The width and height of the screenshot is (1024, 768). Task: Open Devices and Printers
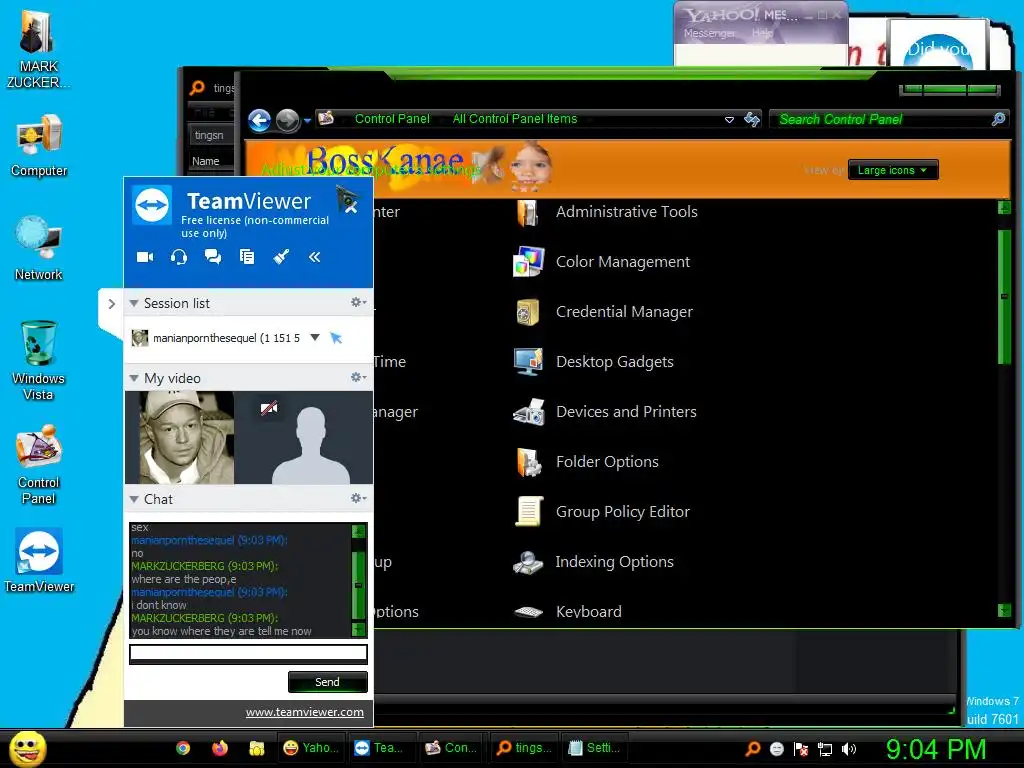[606, 412]
